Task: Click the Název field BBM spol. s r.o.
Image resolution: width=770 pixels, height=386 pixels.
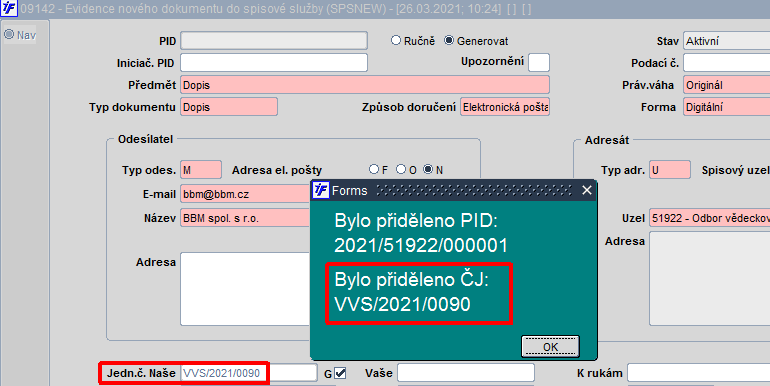Action: (246, 218)
